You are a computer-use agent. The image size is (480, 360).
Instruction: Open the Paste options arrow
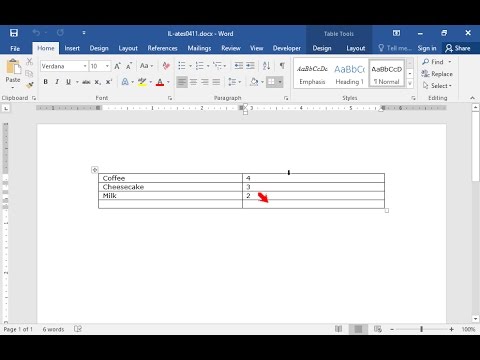(13, 88)
